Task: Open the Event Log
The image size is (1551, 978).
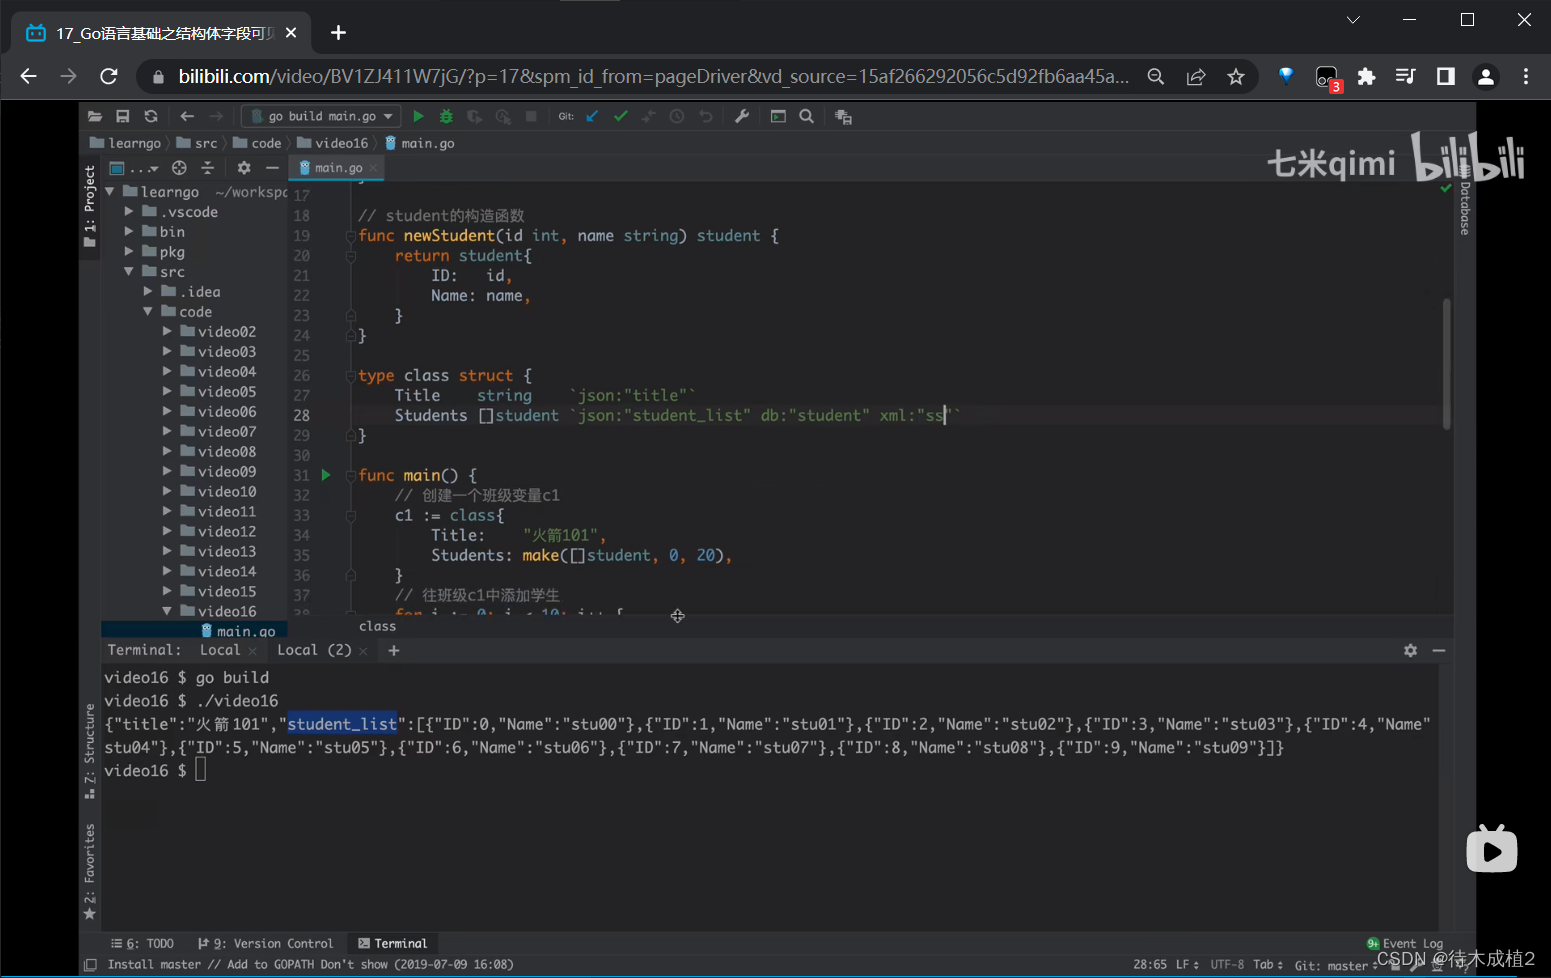Action: (1405, 943)
